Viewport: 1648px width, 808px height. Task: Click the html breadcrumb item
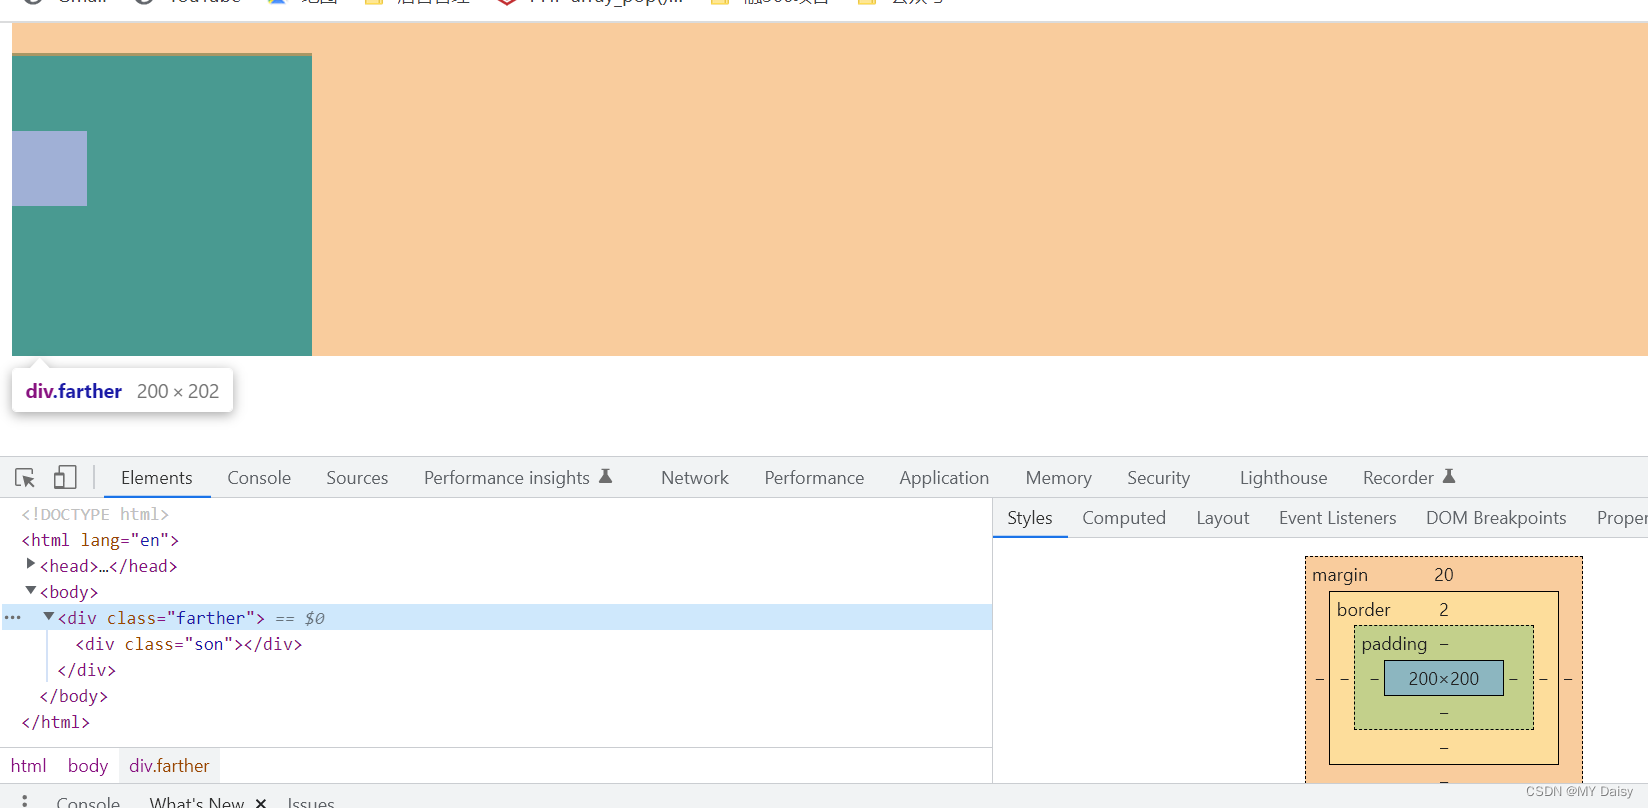point(29,766)
